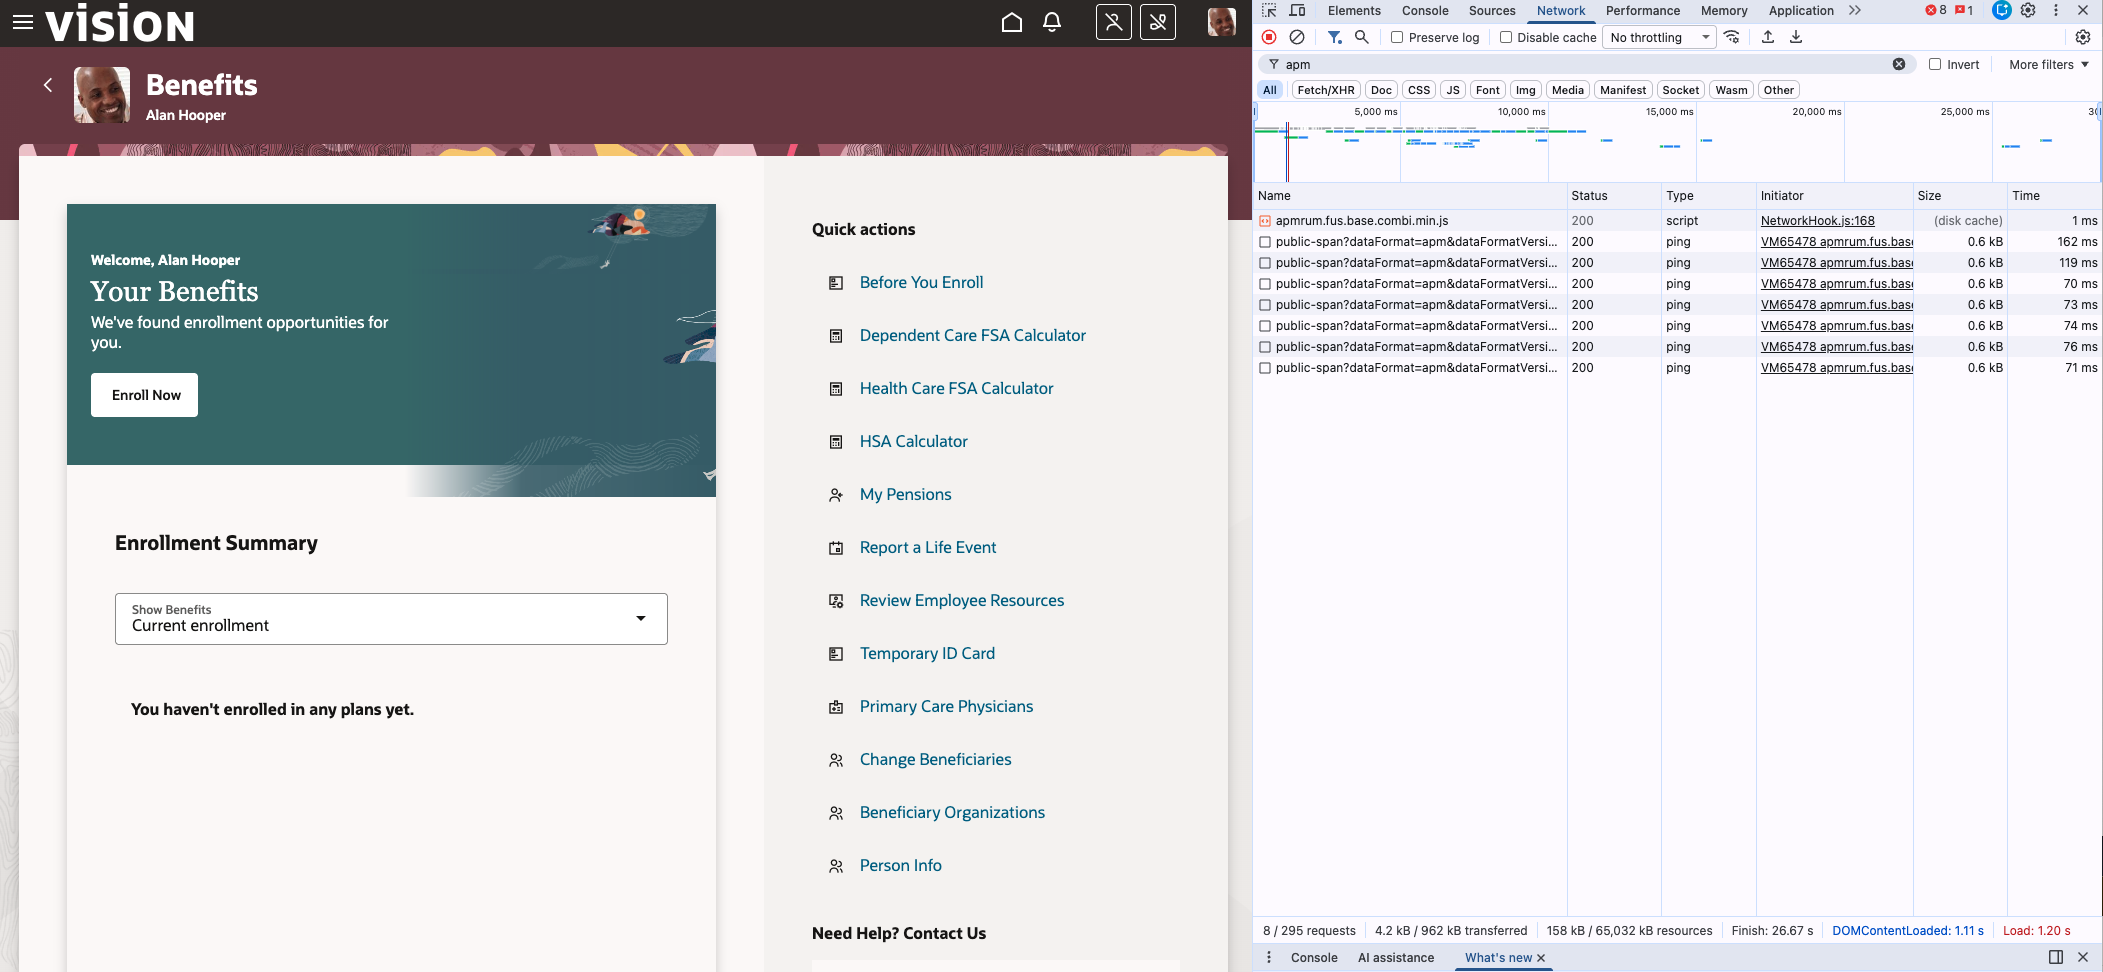
Task: Open the device toolbar toggle in DevTools
Action: click(x=1297, y=10)
